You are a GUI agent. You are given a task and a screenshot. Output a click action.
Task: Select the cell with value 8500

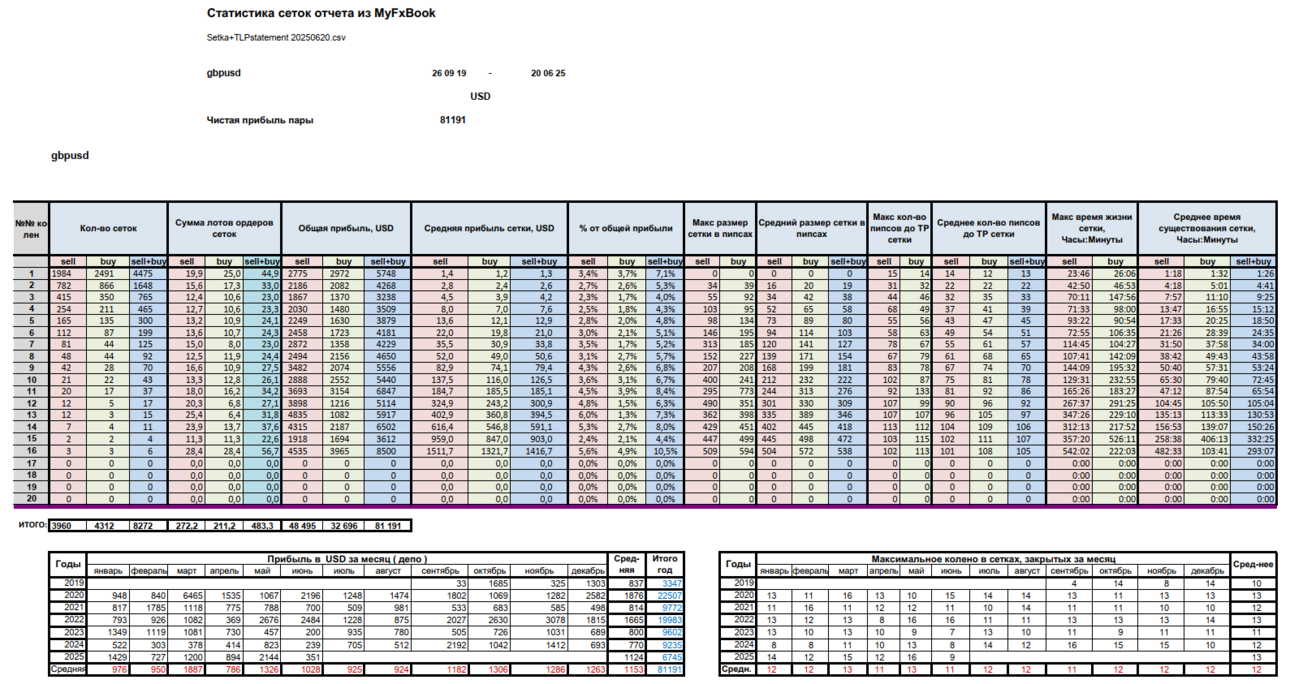tap(386, 451)
